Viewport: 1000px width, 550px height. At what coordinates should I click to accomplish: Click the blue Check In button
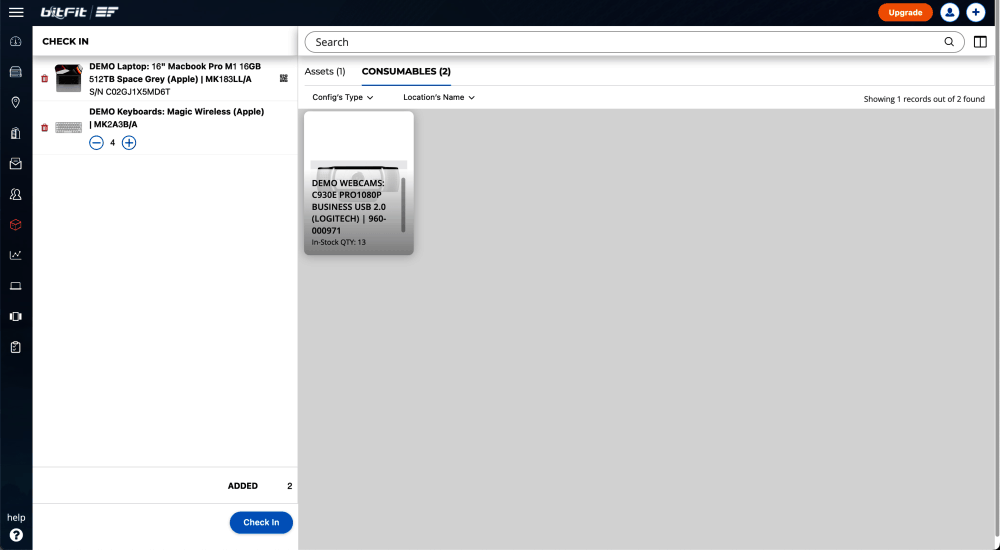click(261, 522)
